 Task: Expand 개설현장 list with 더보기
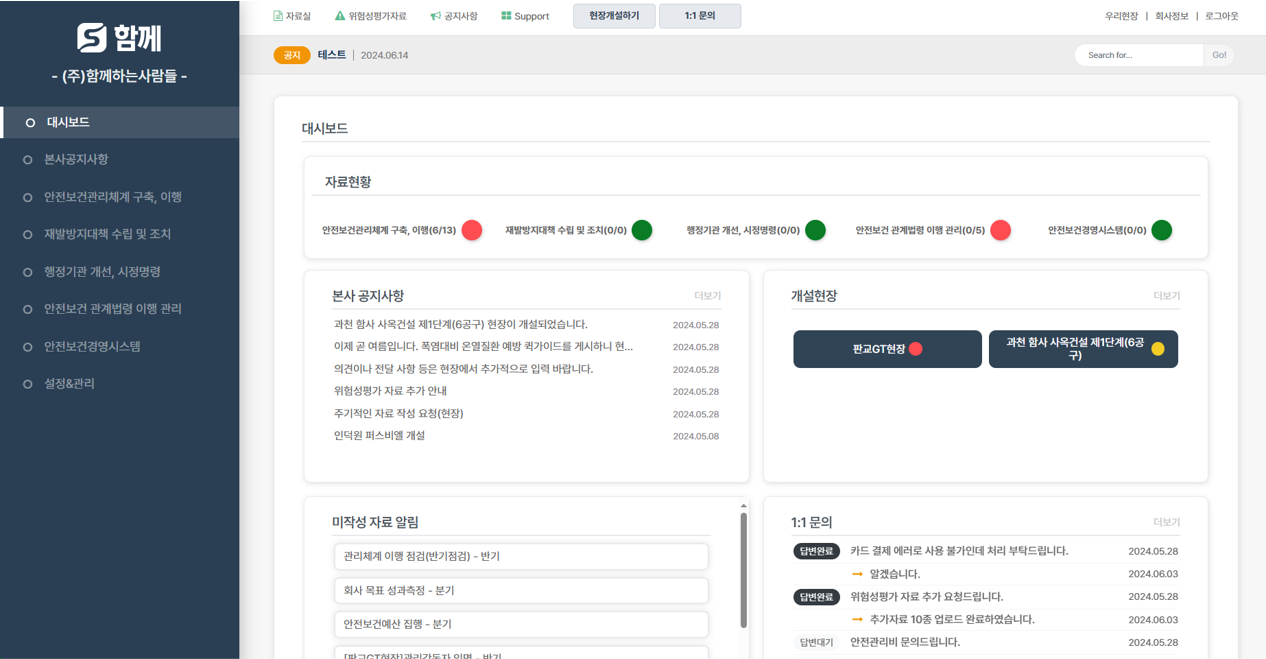(x=1166, y=296)
